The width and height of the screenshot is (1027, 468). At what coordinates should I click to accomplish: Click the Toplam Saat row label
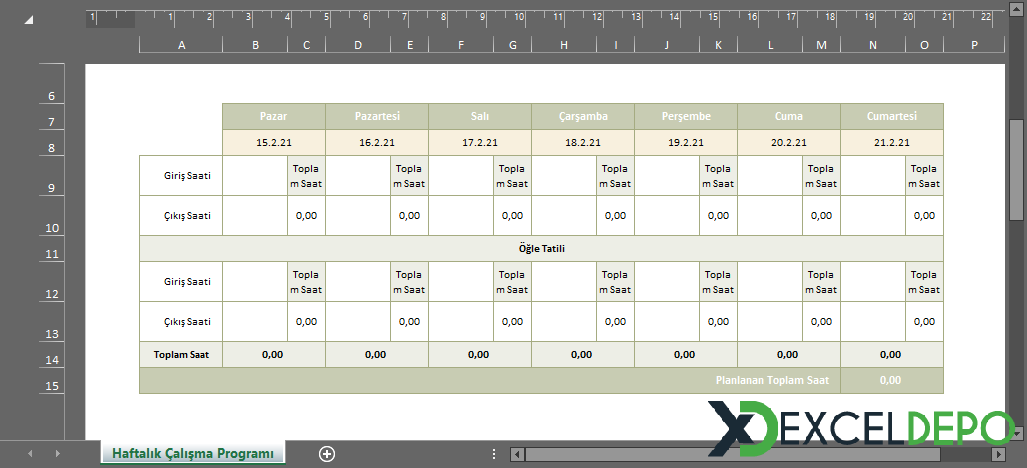(181, 354)
